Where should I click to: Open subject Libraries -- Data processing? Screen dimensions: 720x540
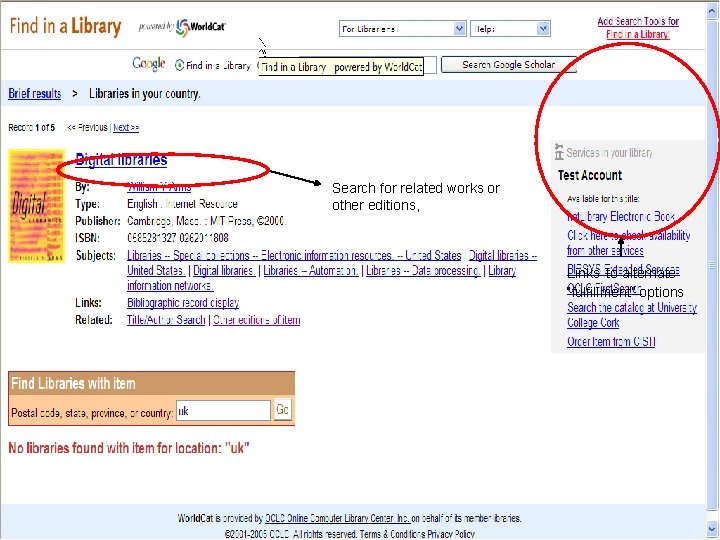coord(423,271)
